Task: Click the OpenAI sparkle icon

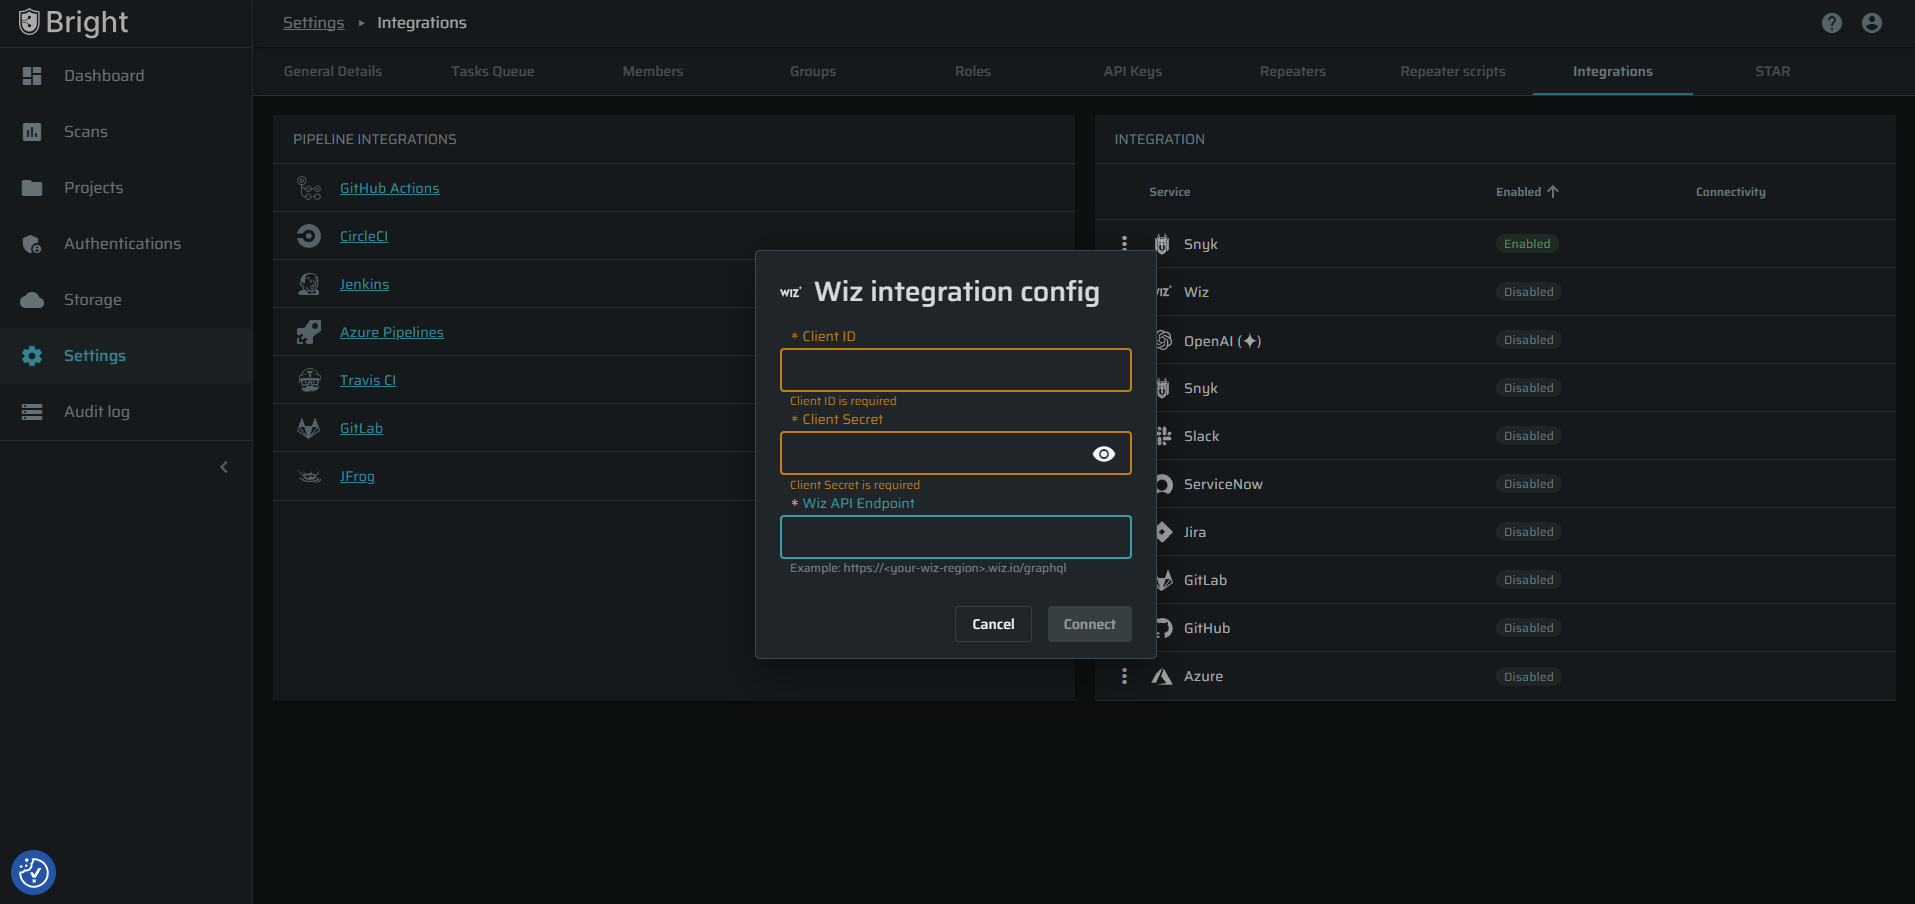Action: (1250, 341)
